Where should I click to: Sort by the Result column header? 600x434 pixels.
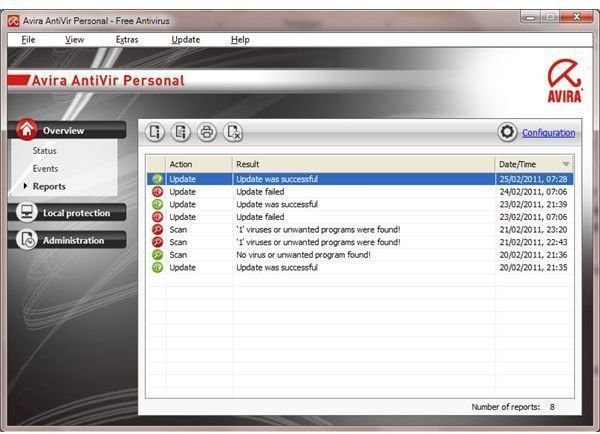tap(364, 164)
